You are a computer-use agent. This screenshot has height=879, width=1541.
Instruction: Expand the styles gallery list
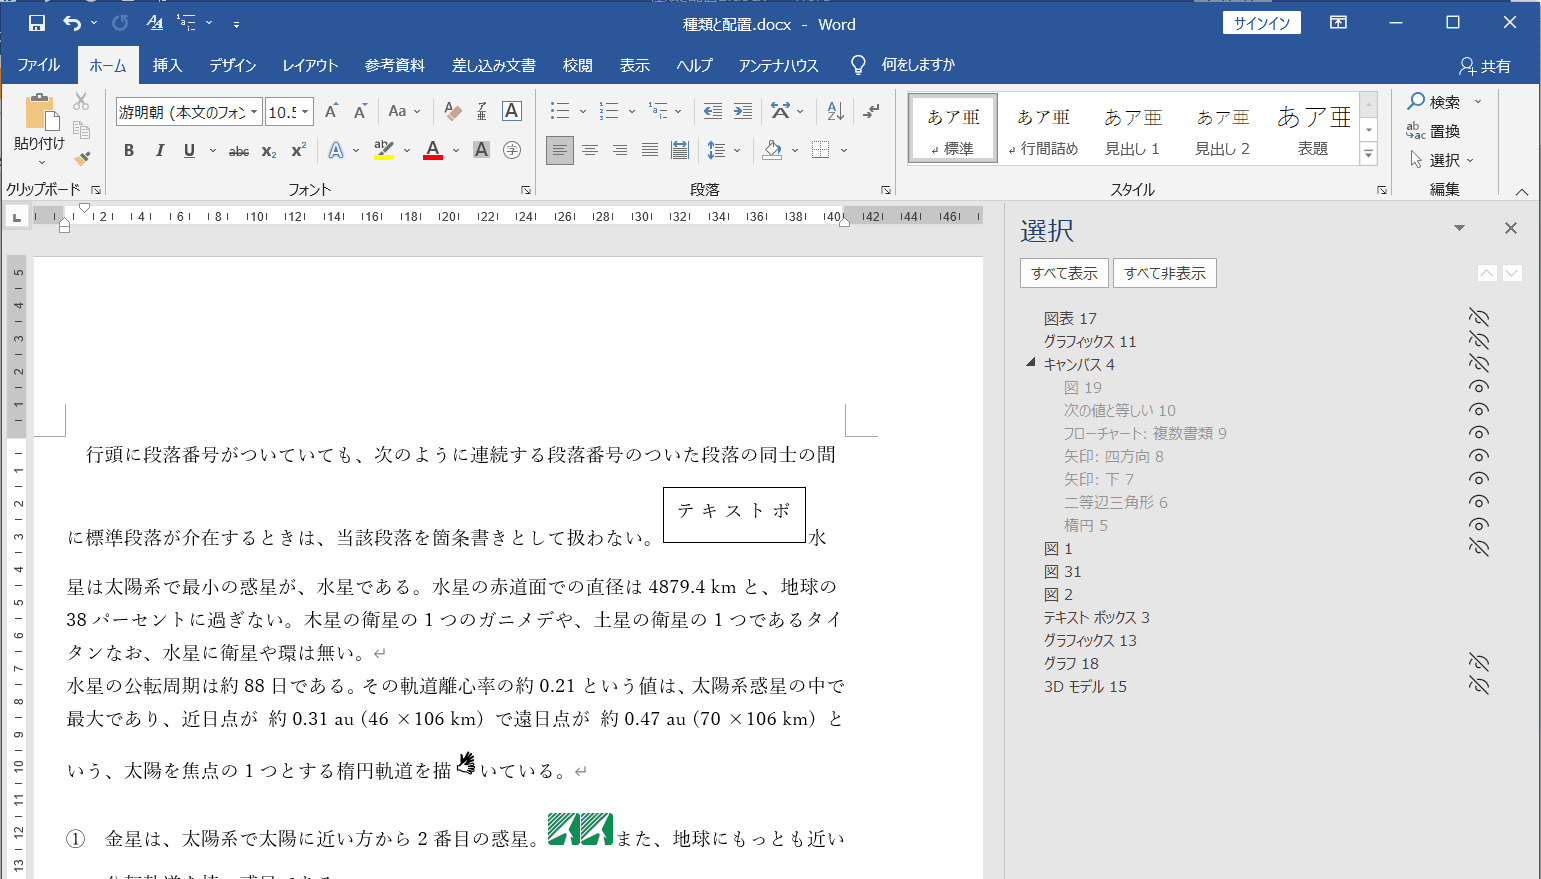[x=1369, y=154]
